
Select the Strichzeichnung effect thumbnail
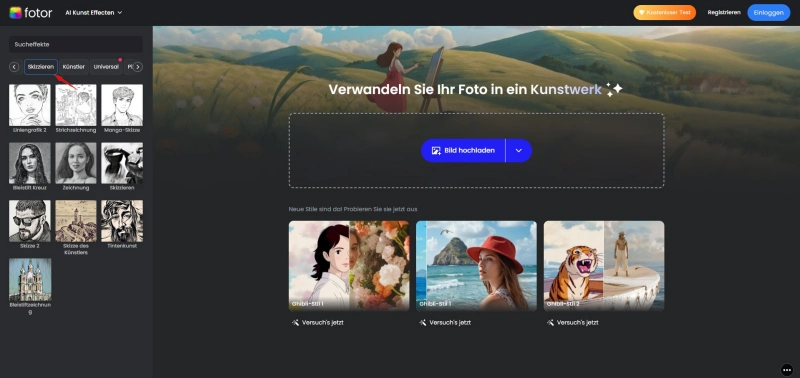pyautogui.click(x=76, y=105)
